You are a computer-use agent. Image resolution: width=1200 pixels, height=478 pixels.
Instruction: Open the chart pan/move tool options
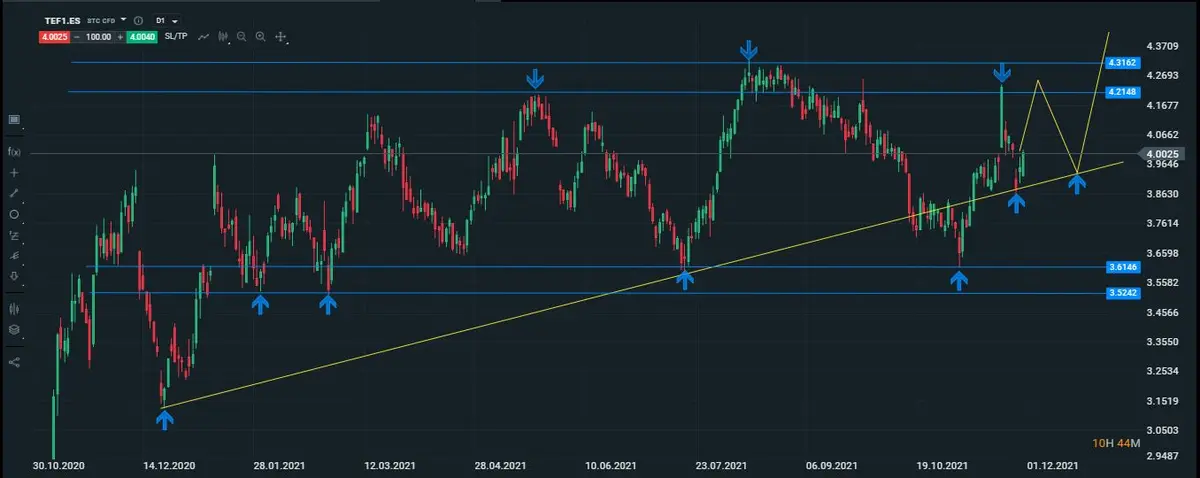(x=281, y=37)
